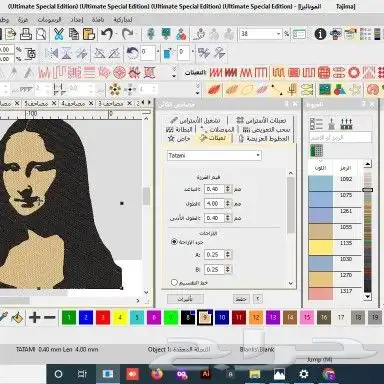Click the mirror horizontally icon
This screenshot has width=384, height=384.
tap(52, 53)
